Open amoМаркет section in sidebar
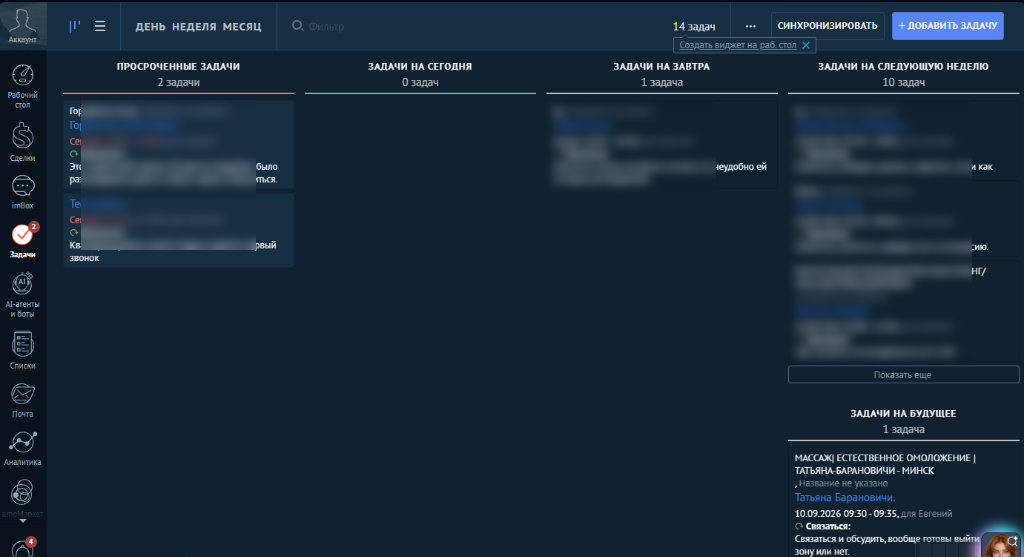The width and height of the screenshot is (1024, 557). pyautogui.click(x=23, y=498)
